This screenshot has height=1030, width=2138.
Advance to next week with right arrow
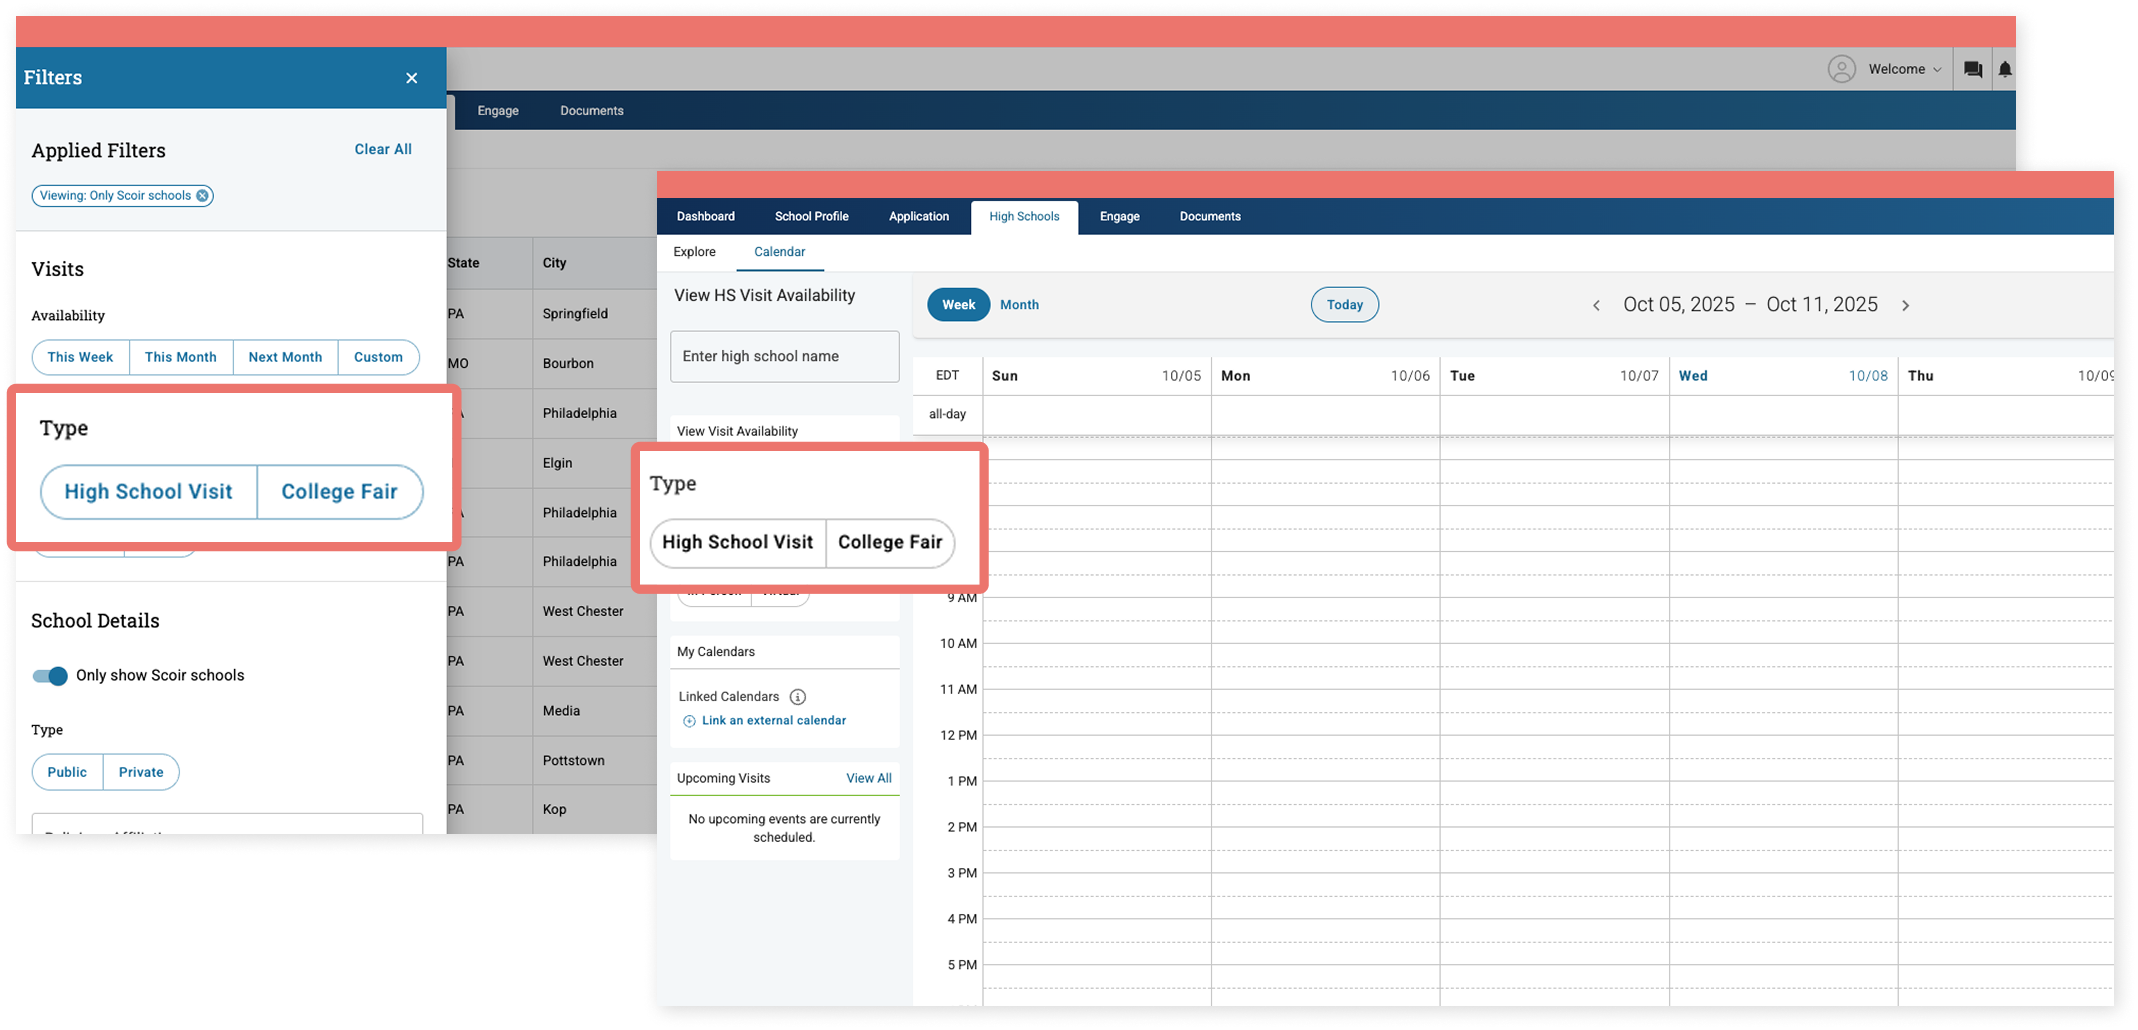tap(1905, 306)
